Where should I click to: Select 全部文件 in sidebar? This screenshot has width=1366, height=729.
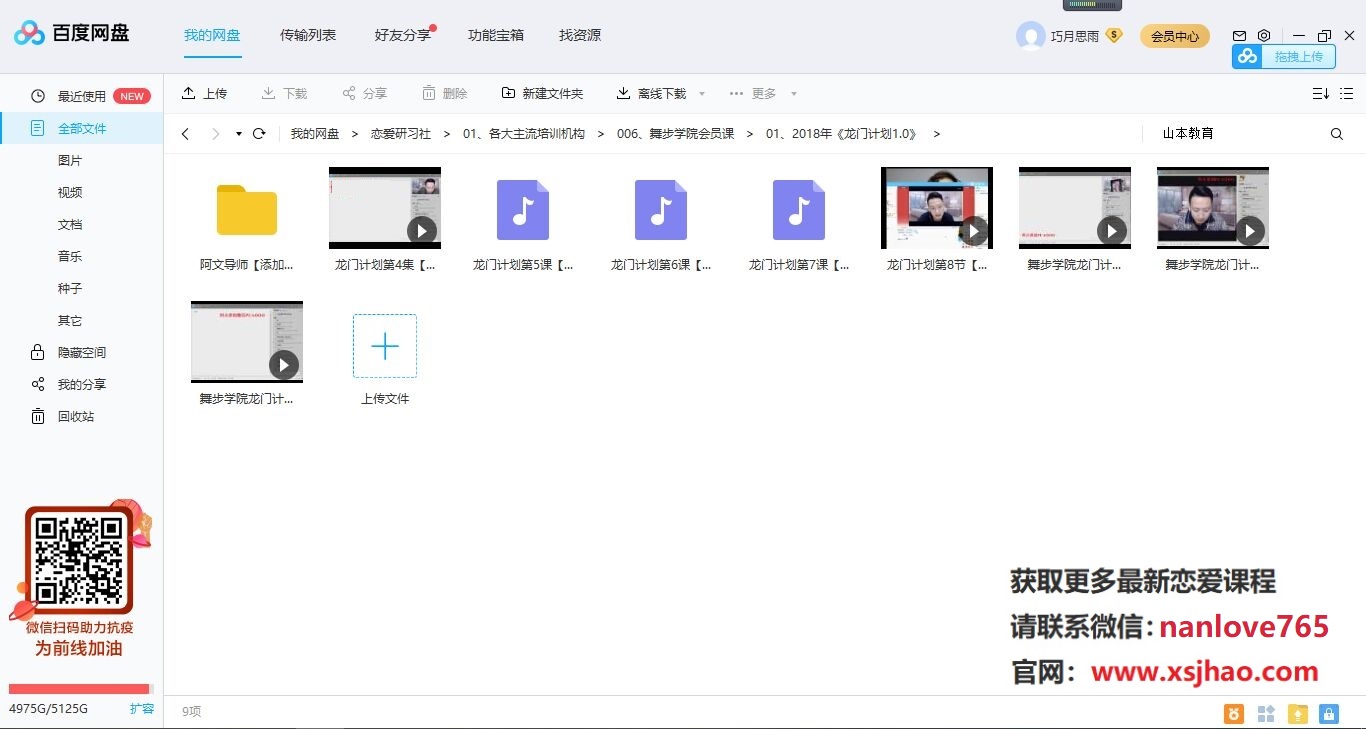pos(81,128)
